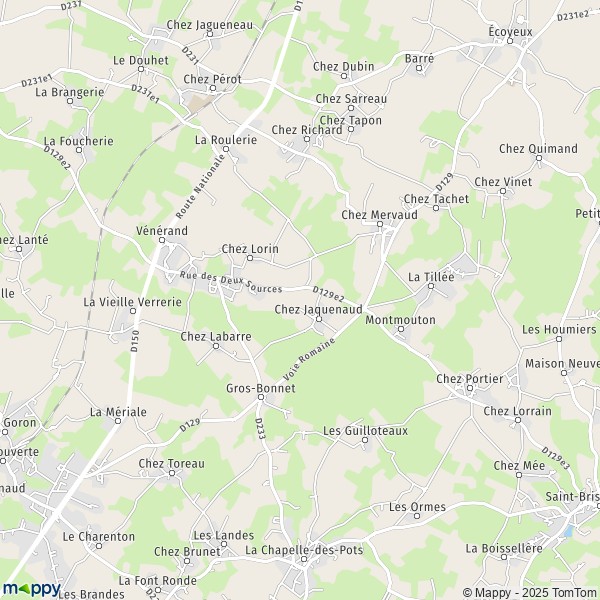Select the La Roulerie marker
The width and height of the screenshot is (600, 600).
pos(226,149)
